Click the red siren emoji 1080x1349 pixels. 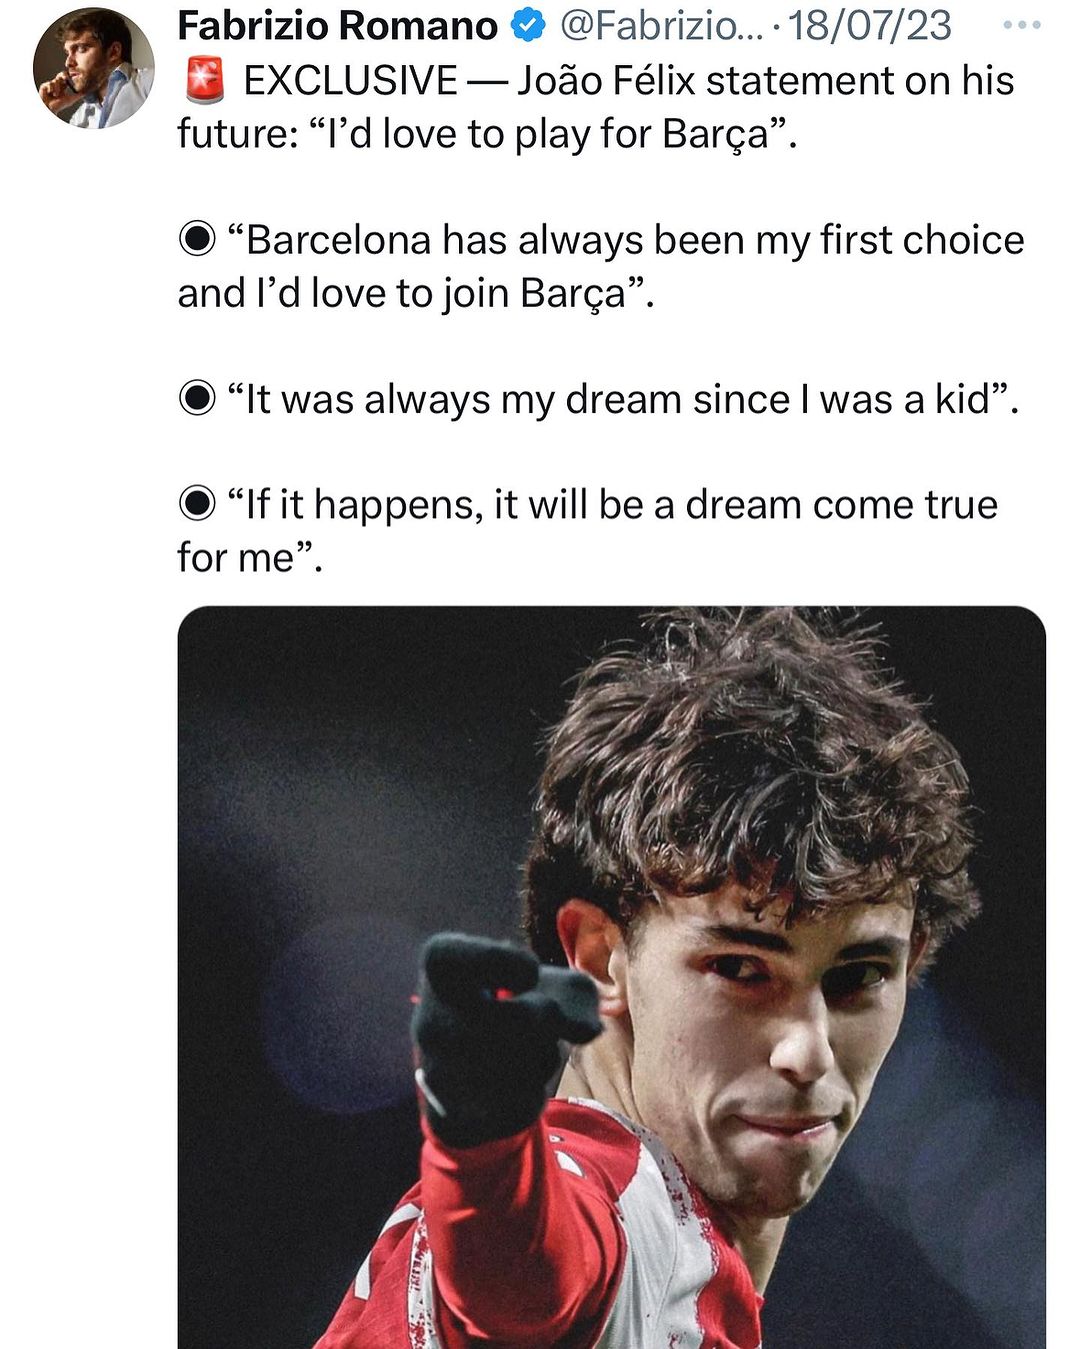click(205, 81)
